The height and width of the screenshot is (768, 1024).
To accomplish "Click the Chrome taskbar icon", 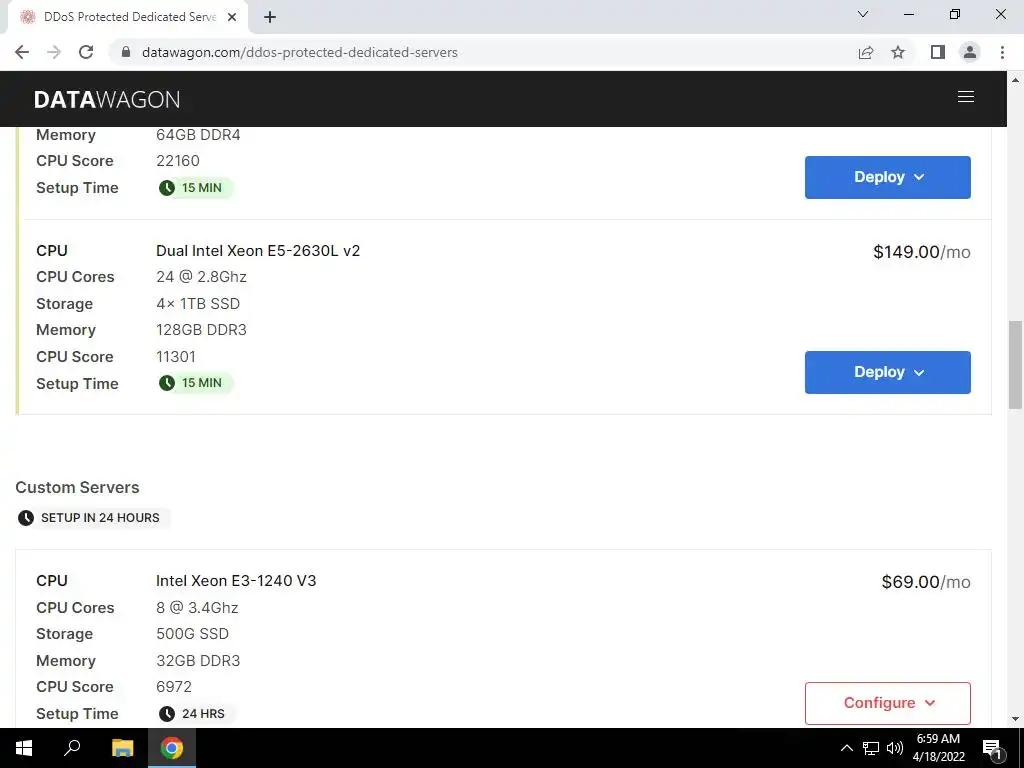I will click(172, 748).
